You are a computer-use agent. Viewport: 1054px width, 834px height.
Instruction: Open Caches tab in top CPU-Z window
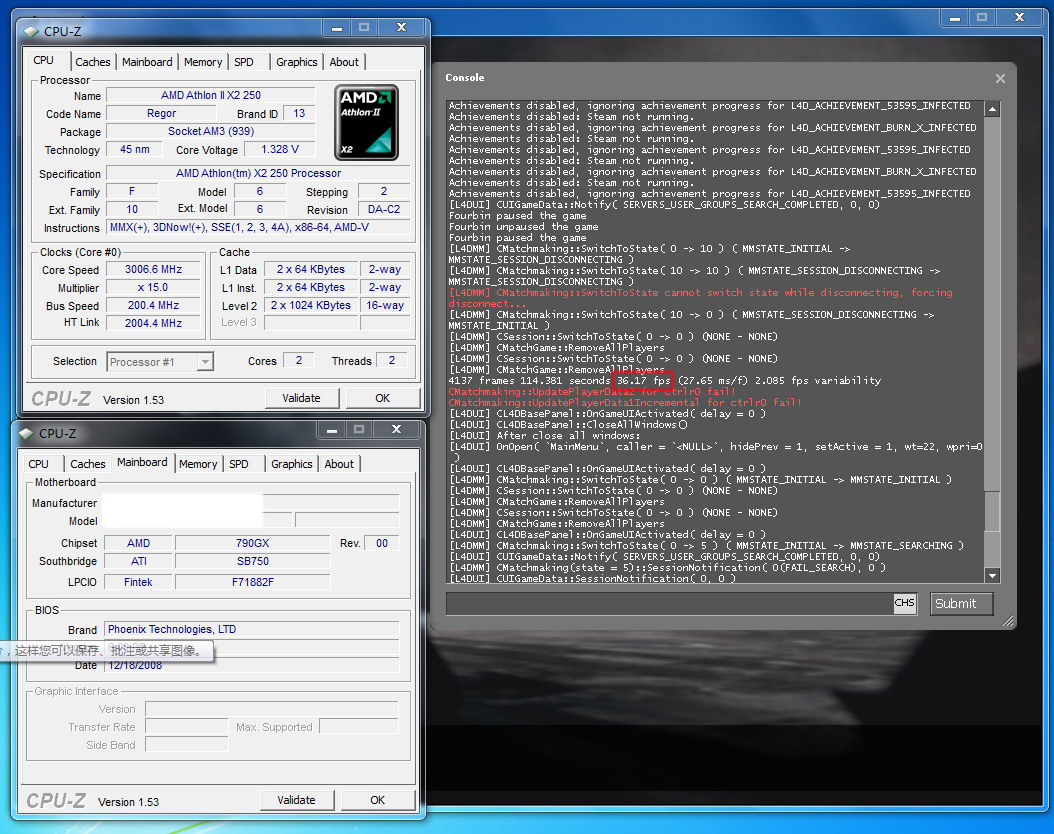93,62
